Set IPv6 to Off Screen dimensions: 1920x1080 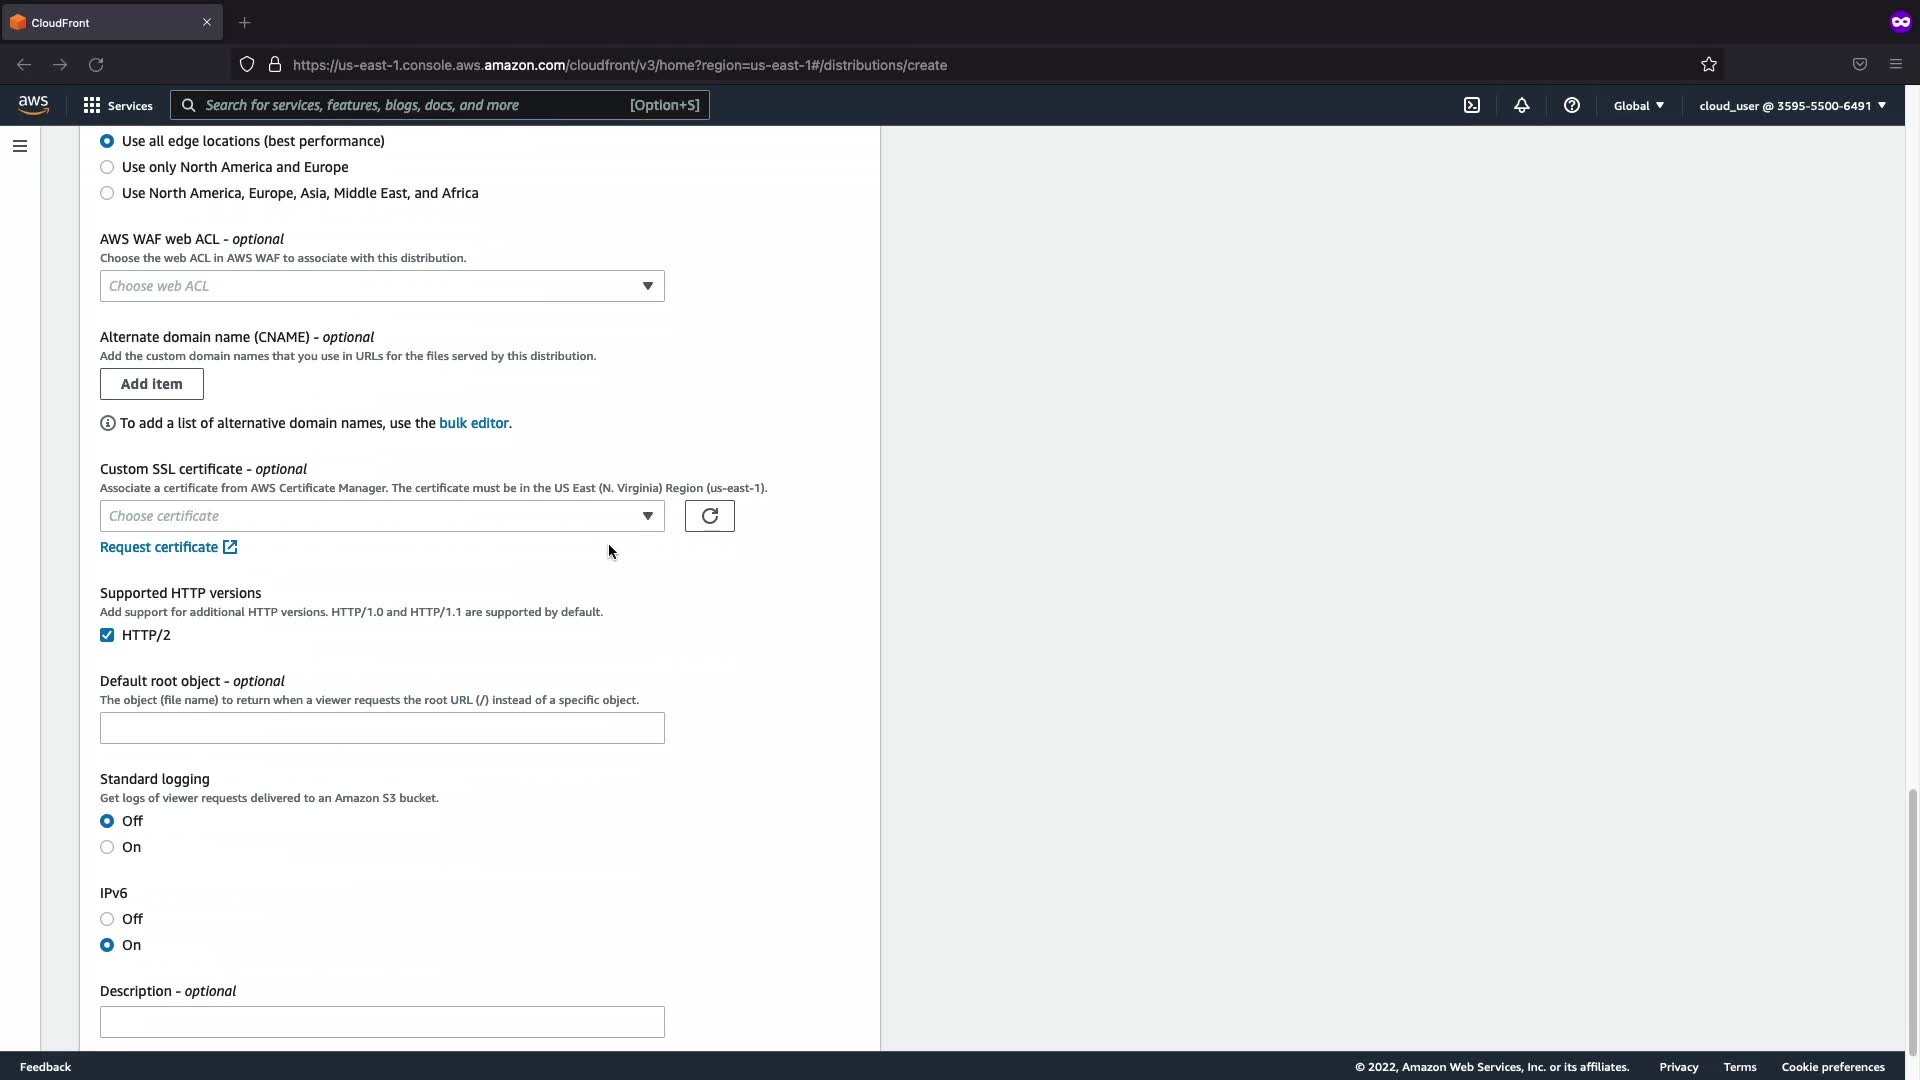click(x=107, y=919)
